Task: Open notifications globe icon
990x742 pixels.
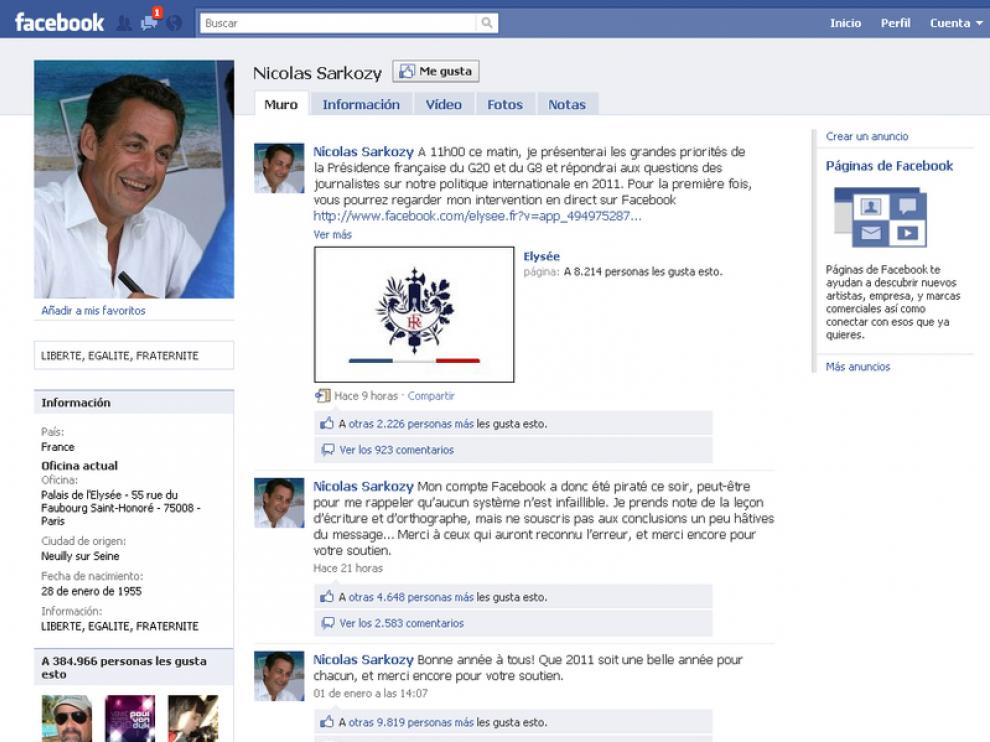Action: coord(174,23)
